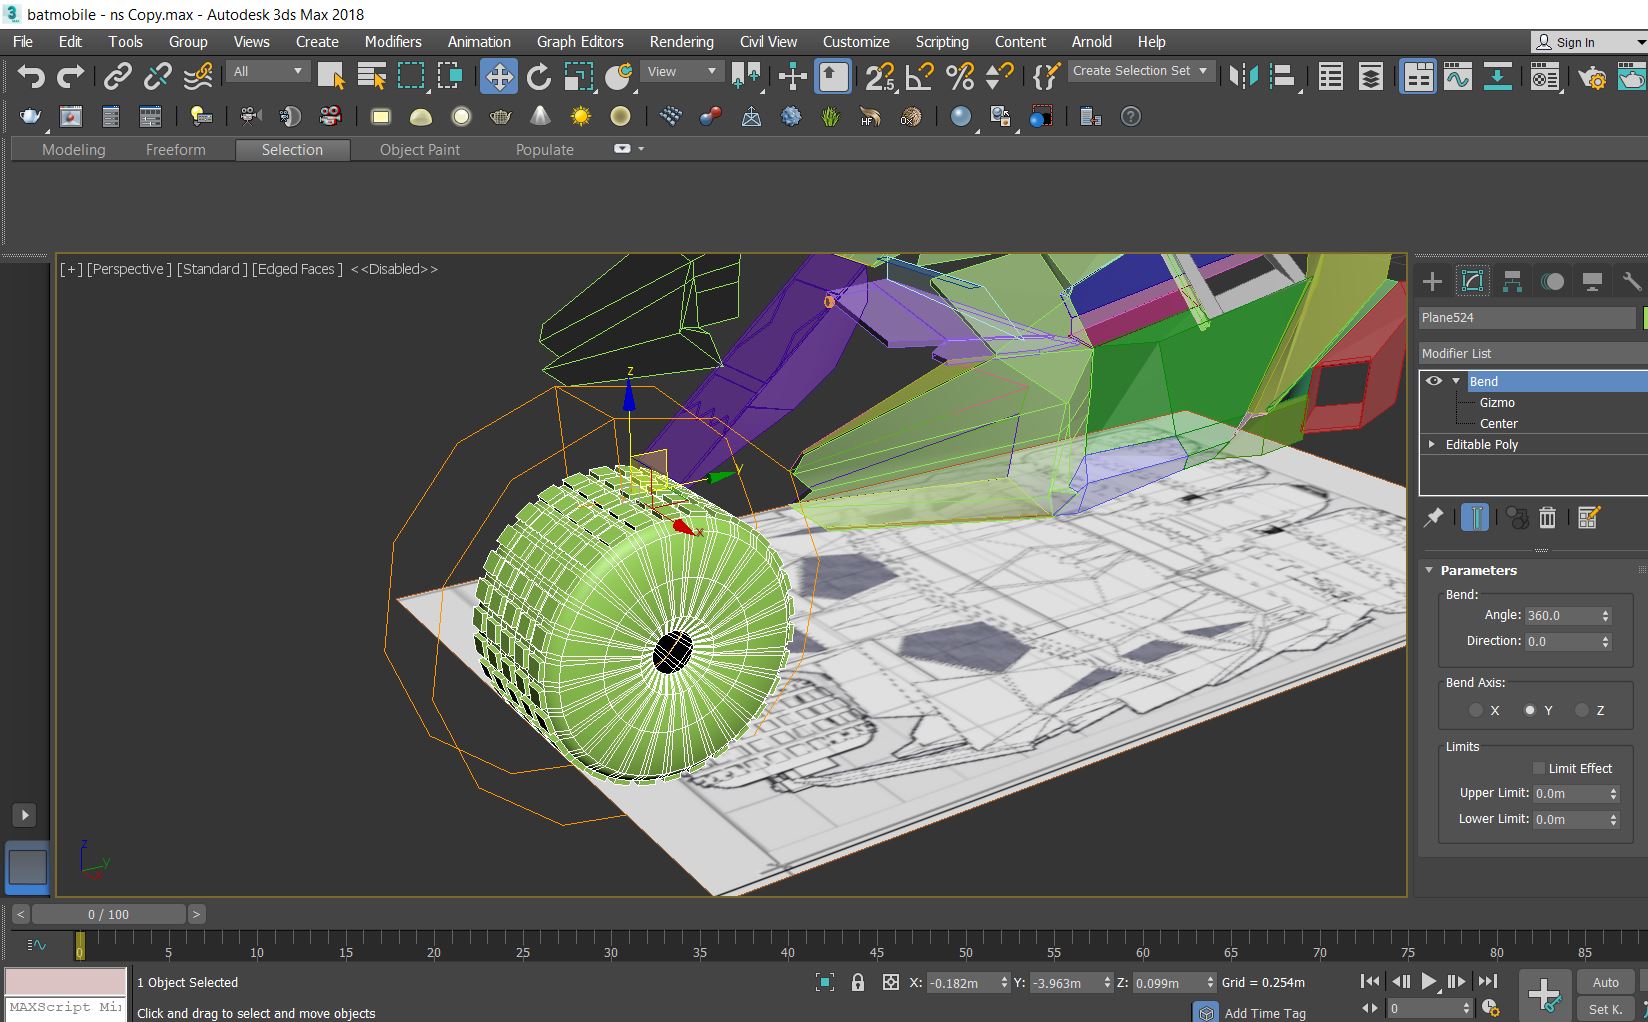Click the Unlink Selection icon
Viewport: 1648px width, 1022px height.
tap(157, 76)
